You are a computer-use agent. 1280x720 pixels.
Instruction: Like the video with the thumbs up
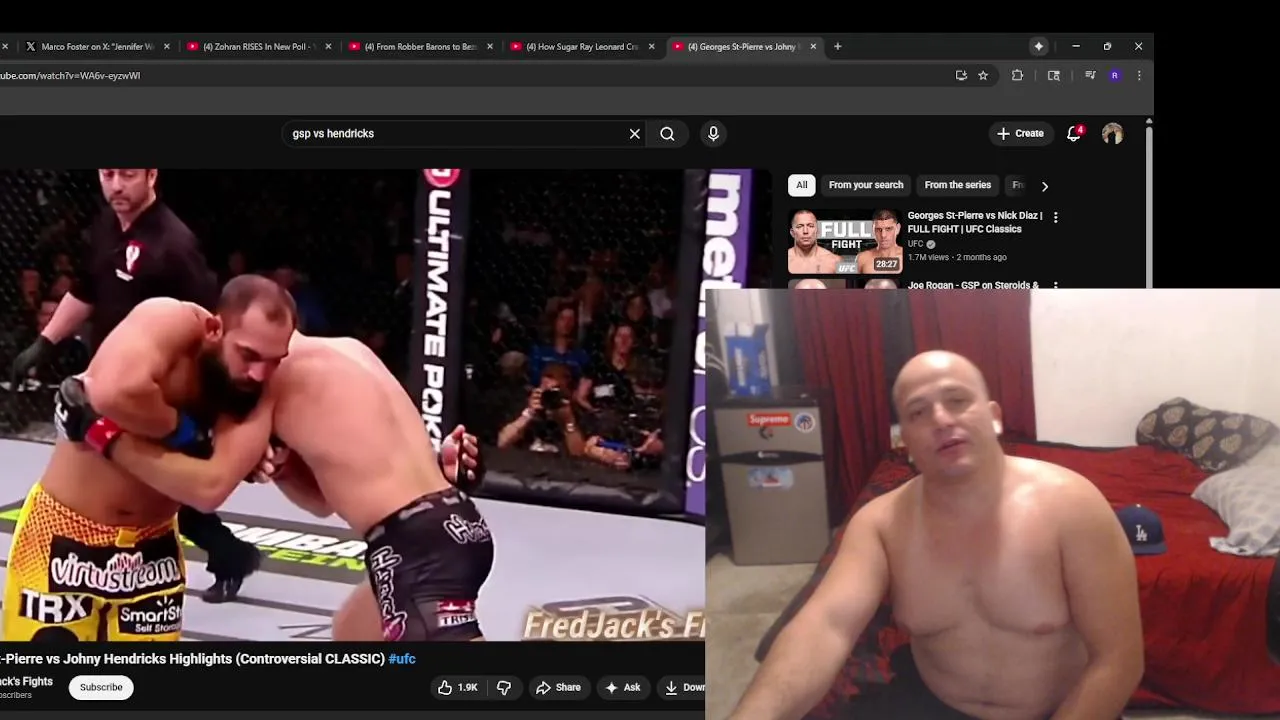pos(457,687)
